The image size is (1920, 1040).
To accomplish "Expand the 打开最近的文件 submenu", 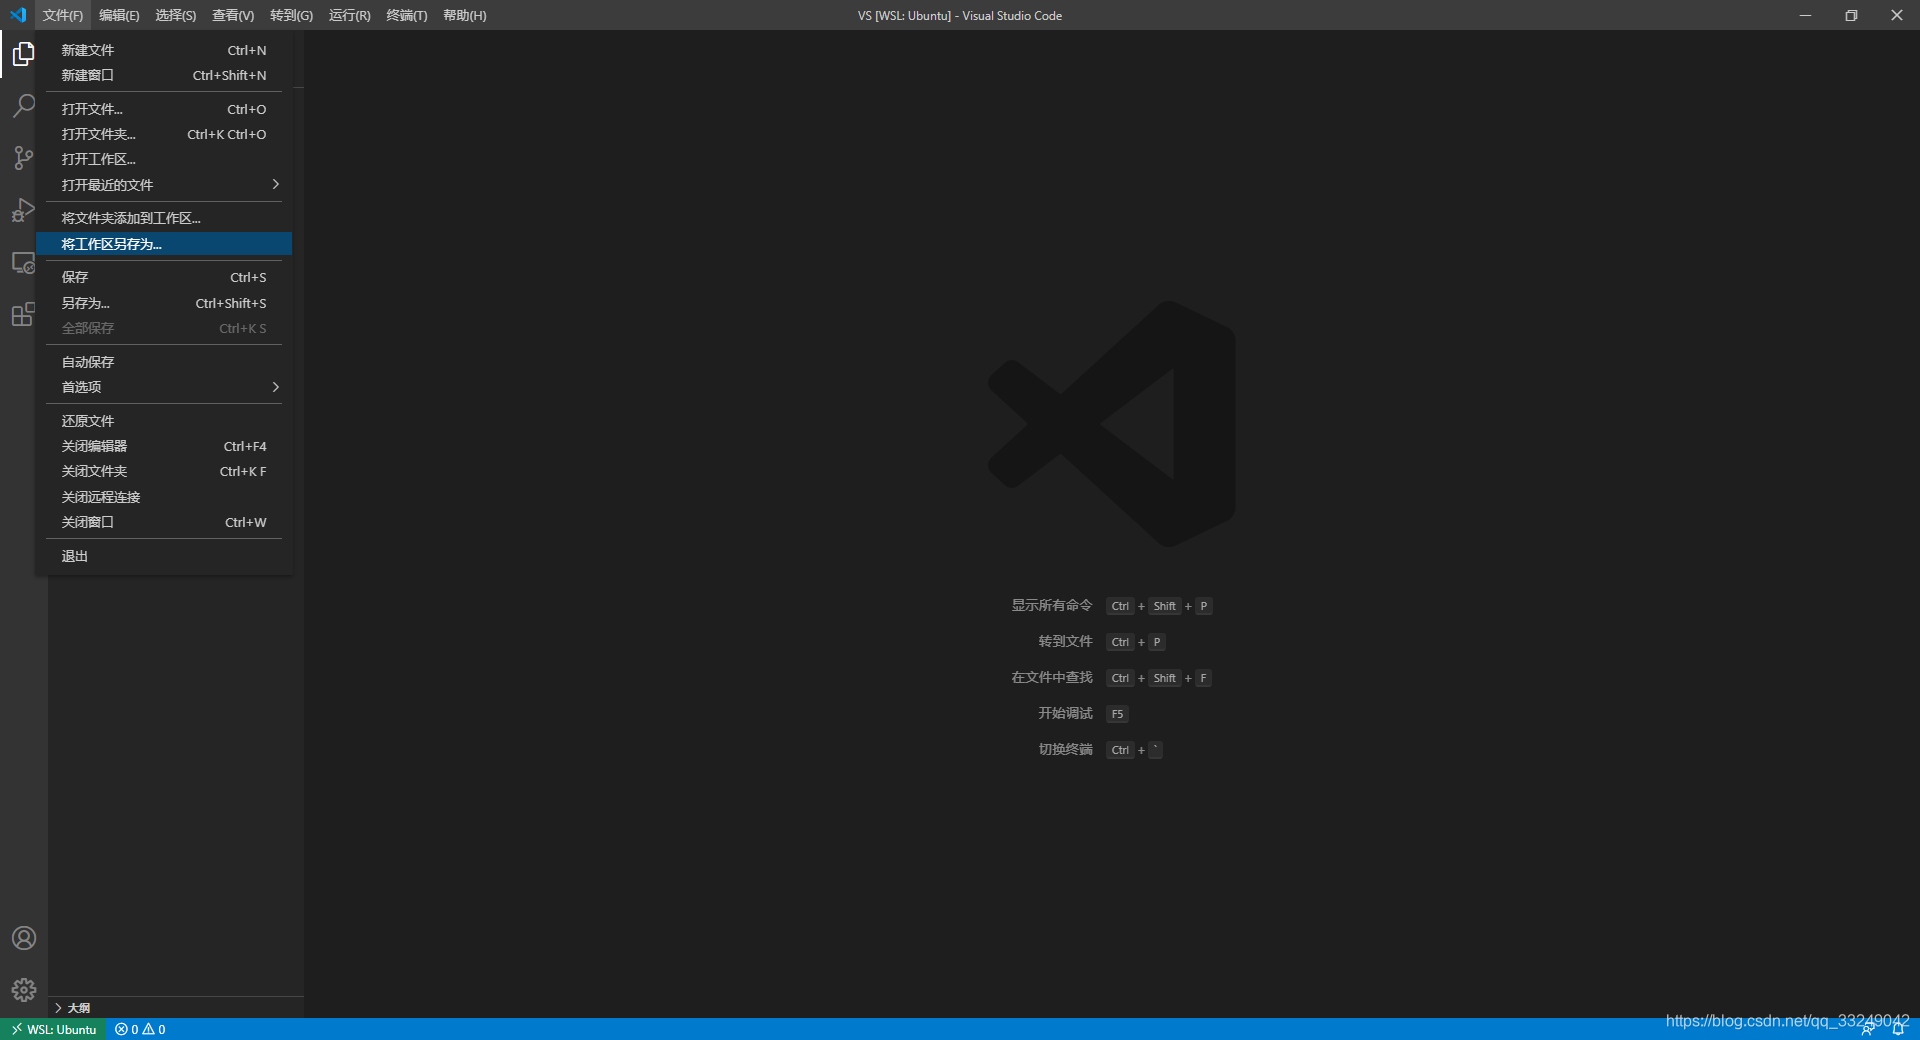I will pyautogui.click(x=164, y=185).
